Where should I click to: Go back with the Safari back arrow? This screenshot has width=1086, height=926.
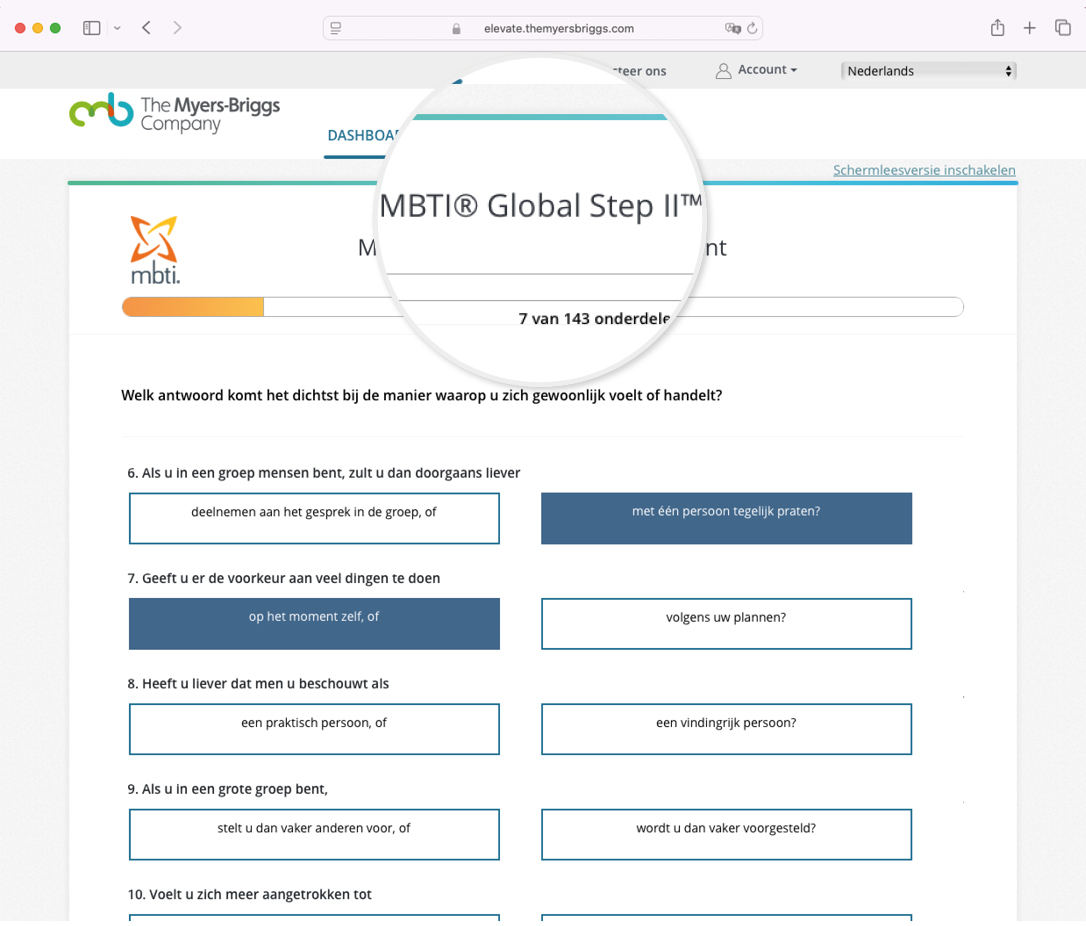146,28
